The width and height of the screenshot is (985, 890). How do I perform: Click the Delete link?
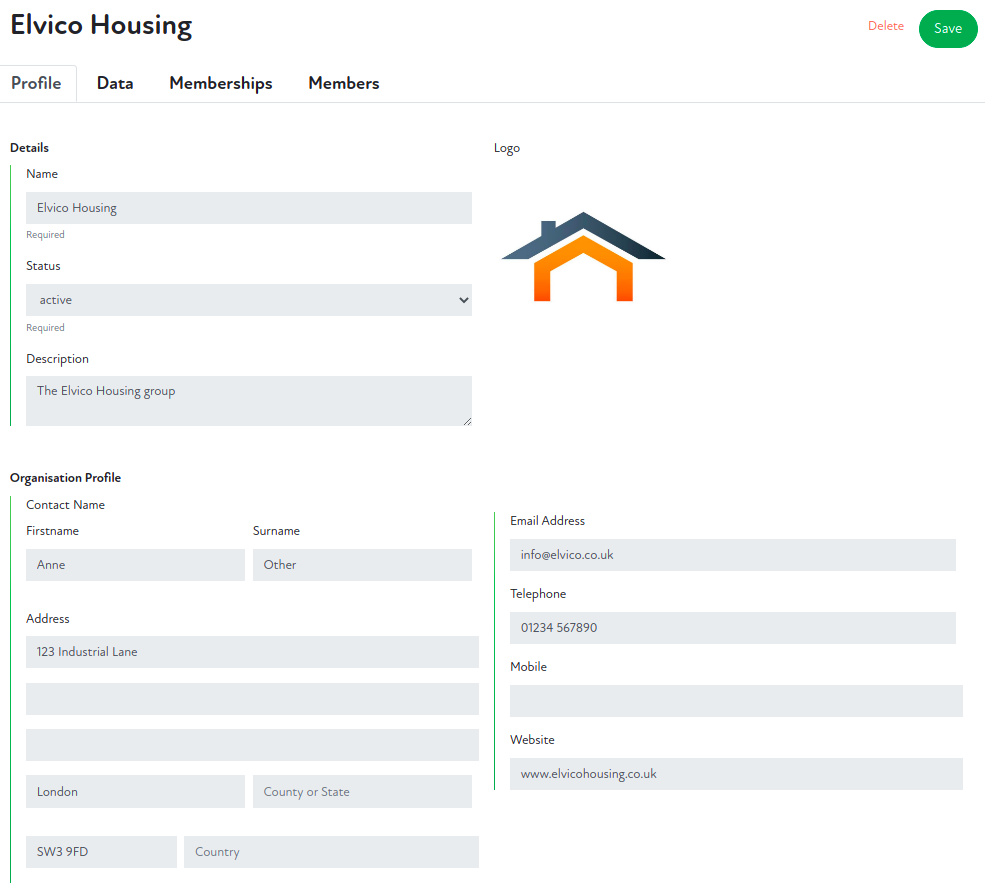(x=885, y=27)
